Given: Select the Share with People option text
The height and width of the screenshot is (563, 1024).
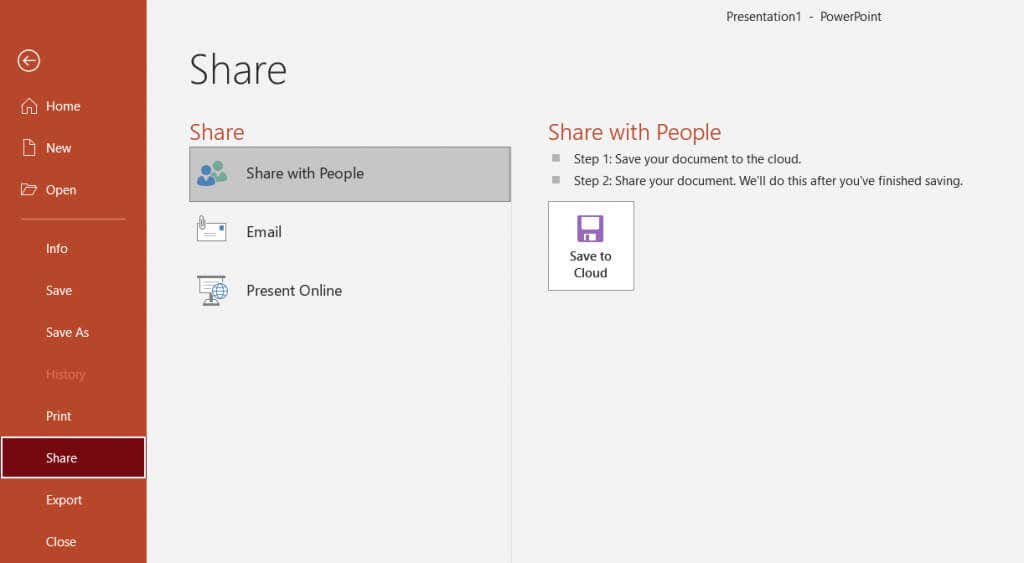Looking at the screenshot, I should [305, 174].
